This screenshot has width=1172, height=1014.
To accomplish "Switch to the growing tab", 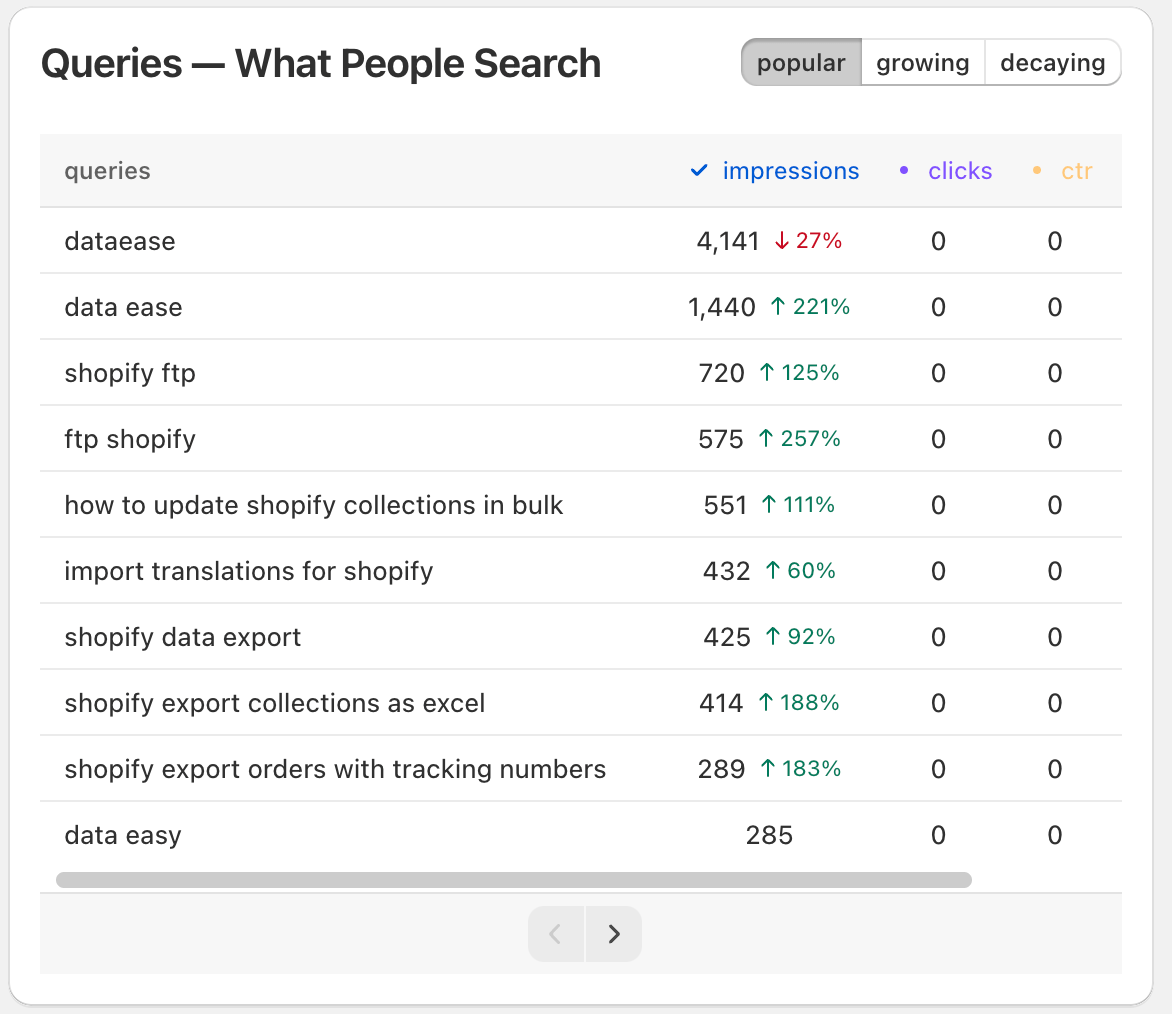I will pos(922,63).
